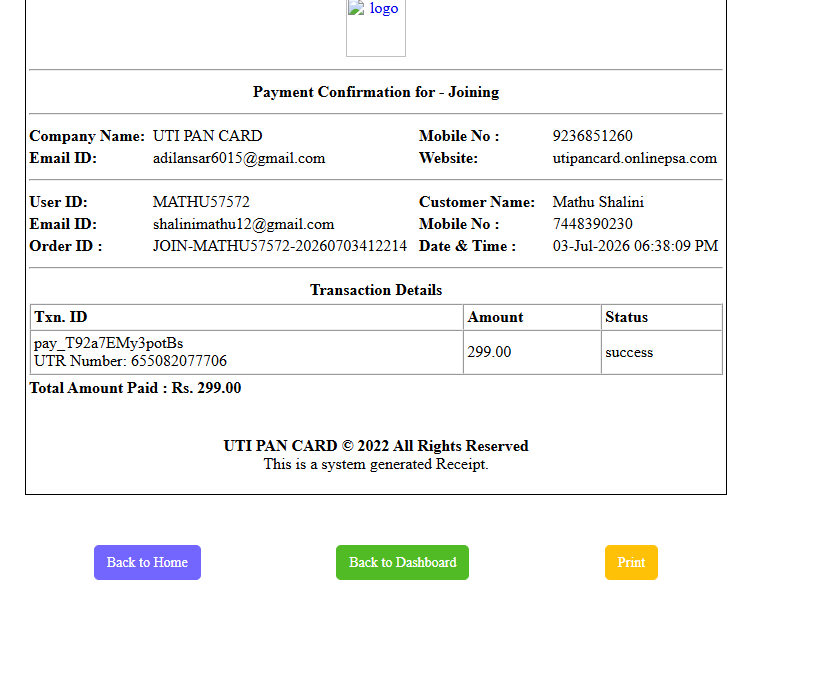Select the Date & Time value
The height and width of the screenshot is (680, 818).
pos(635,246)
